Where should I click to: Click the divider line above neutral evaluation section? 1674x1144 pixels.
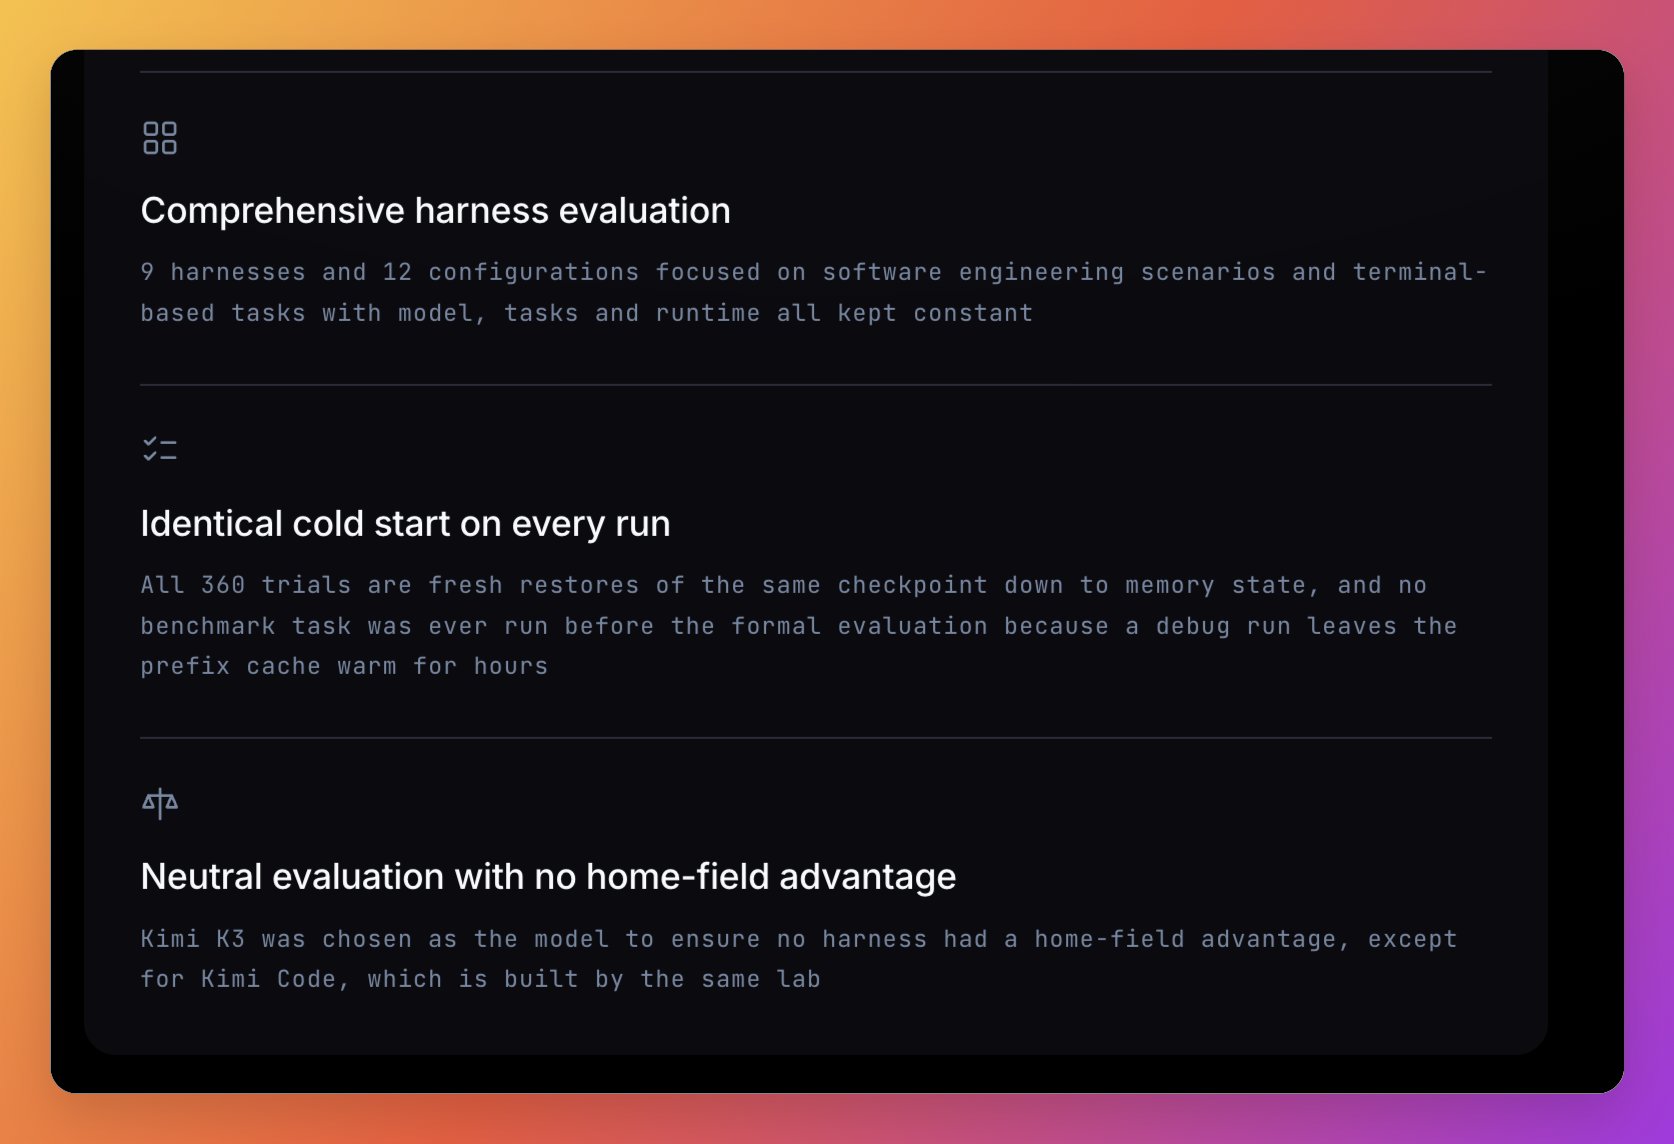pos(816,738)
